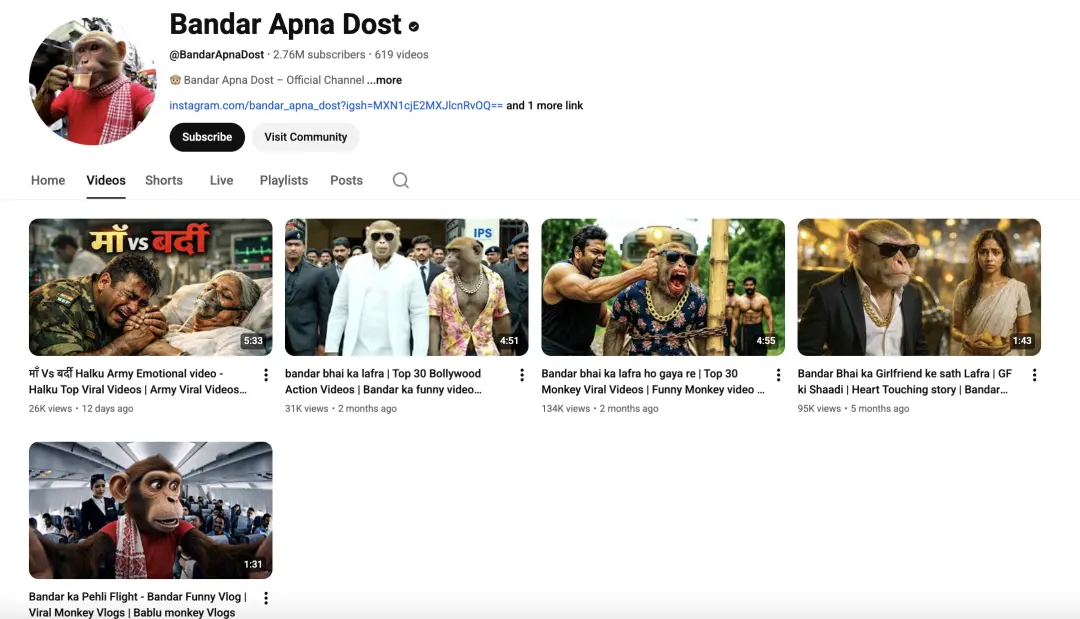Open options menu for Bollywood Action Videos video
The height and width of the screenshot is (619, 1080).
coord(522,375)
